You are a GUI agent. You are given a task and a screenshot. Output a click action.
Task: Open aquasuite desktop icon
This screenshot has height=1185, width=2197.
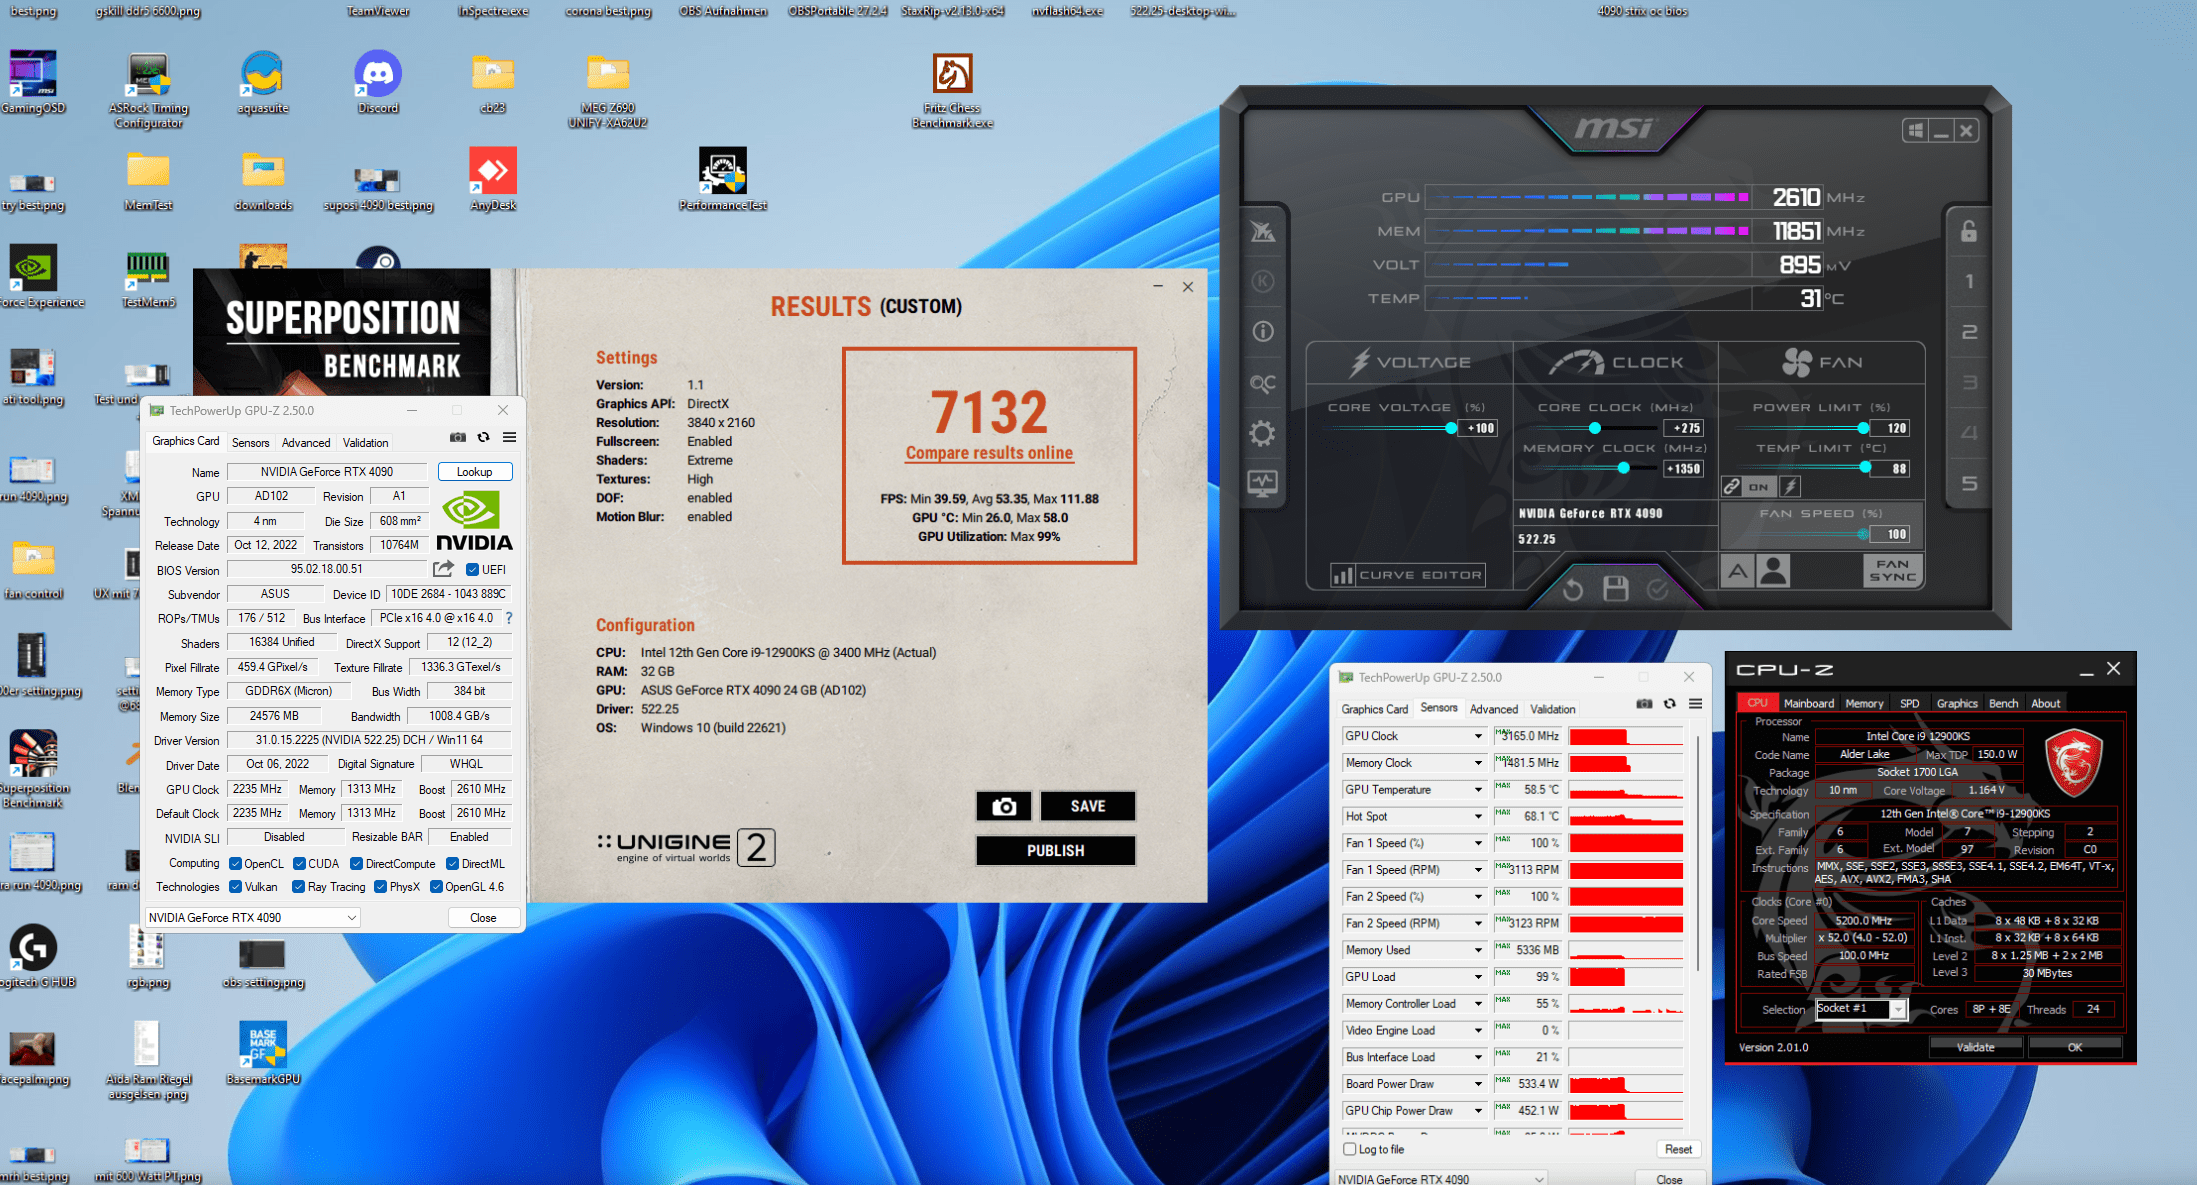[262, 83]
